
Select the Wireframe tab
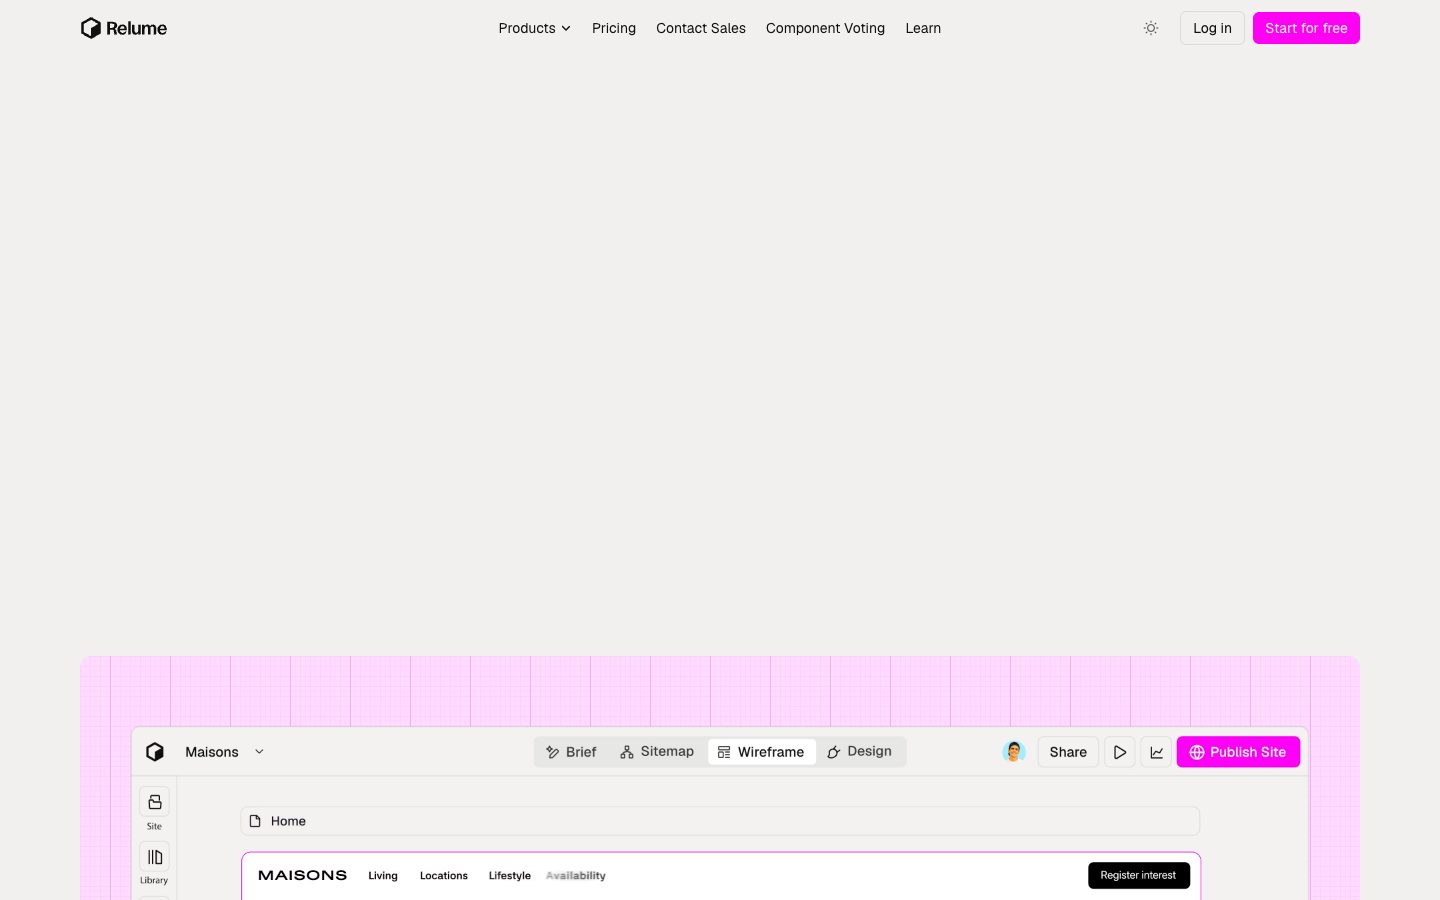(x=762, y=752)
